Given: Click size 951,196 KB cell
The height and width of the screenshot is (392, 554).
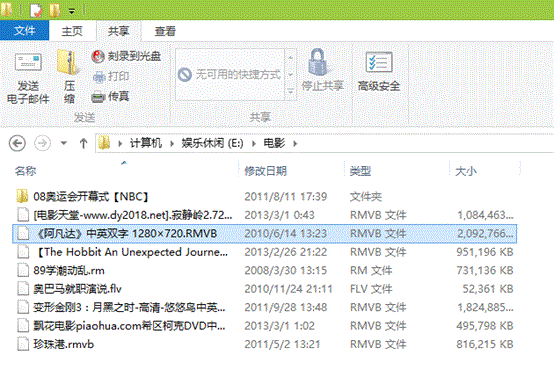Looking at the screenshot, I should (x=485, y=252).
